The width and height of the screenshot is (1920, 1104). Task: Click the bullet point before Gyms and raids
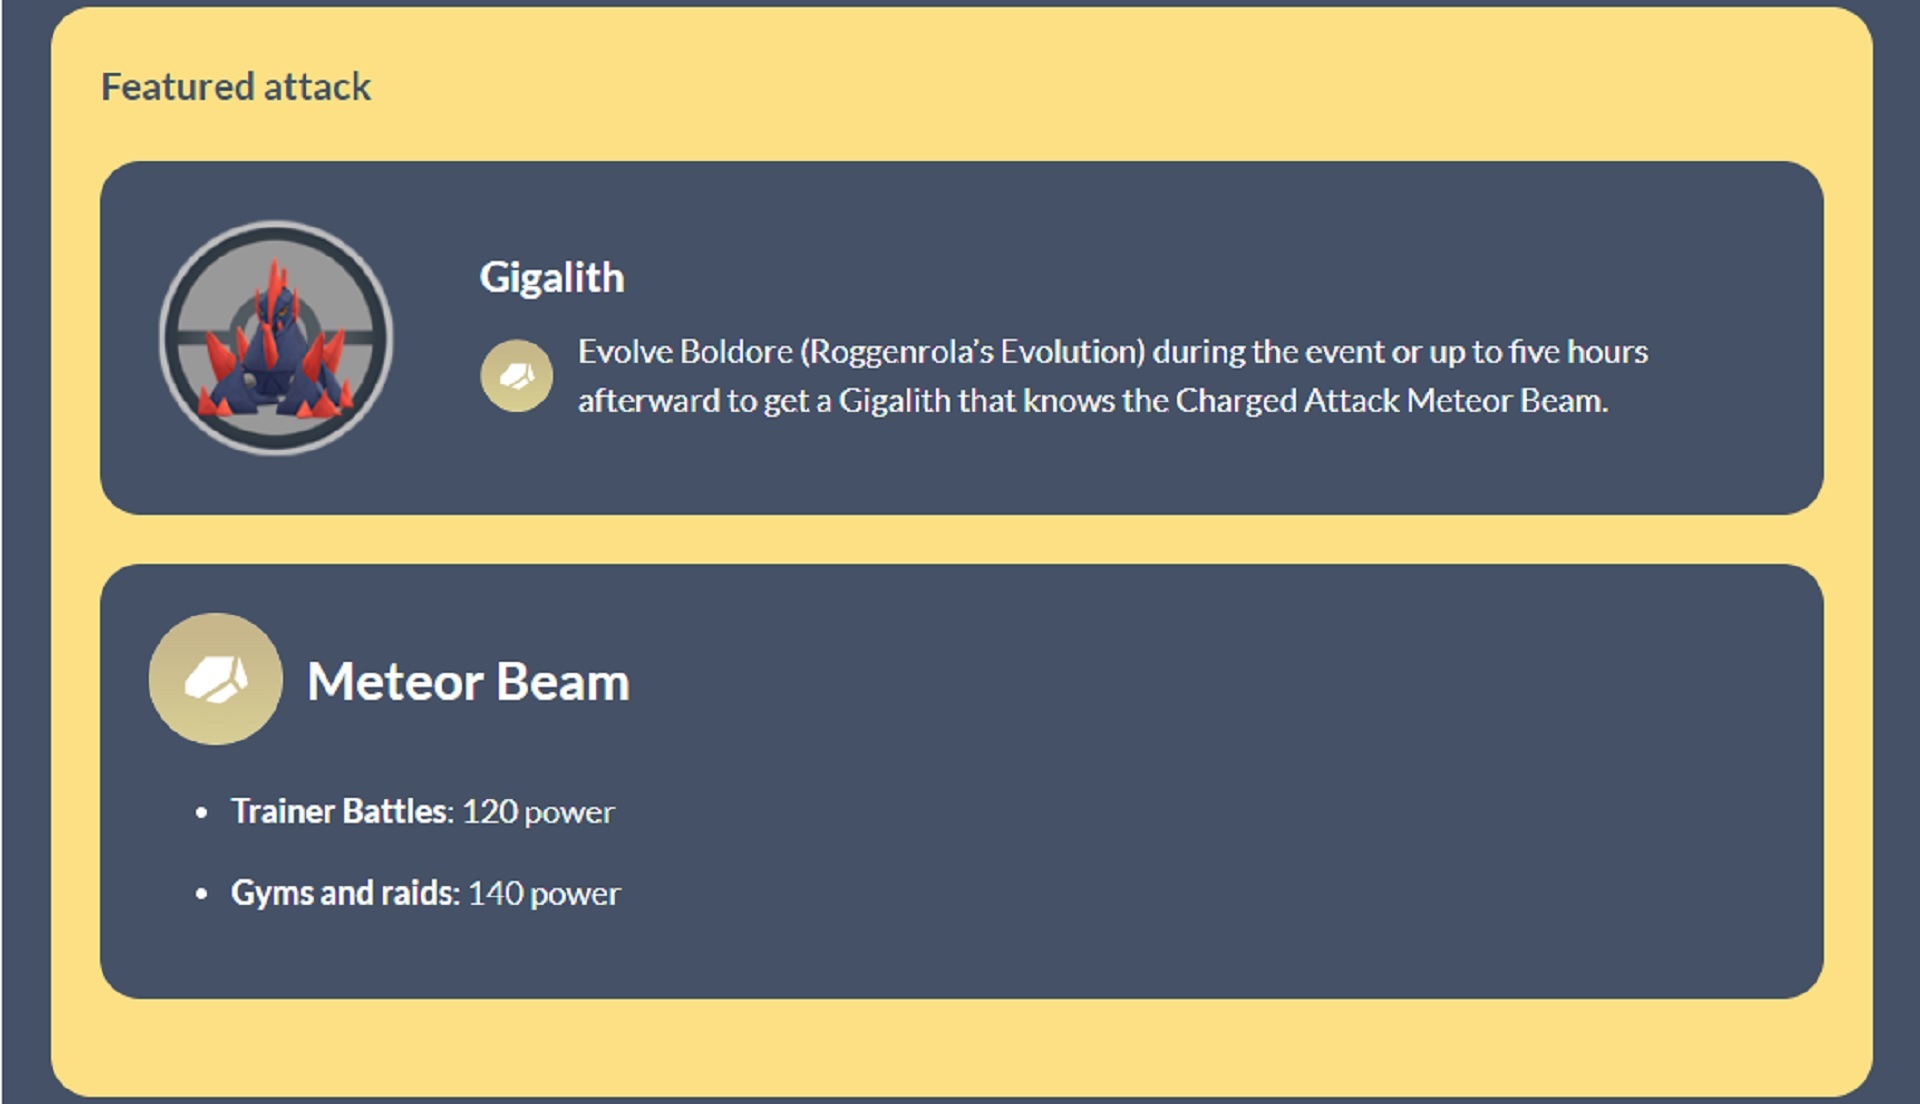[x=202, y=895]
